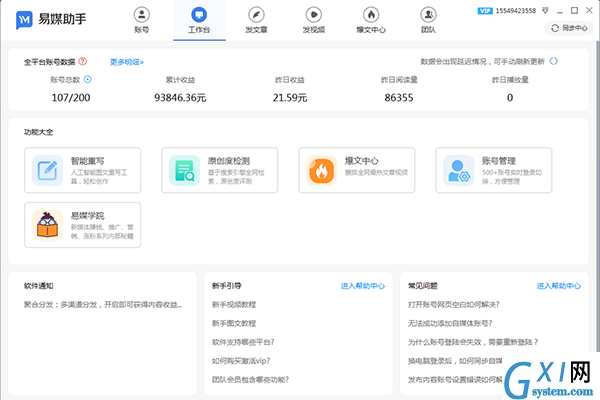Image resolution: width=600 pixels, height=400 pixels.
Task: Click the blue icon beside 账号总数
Action: 88,79
